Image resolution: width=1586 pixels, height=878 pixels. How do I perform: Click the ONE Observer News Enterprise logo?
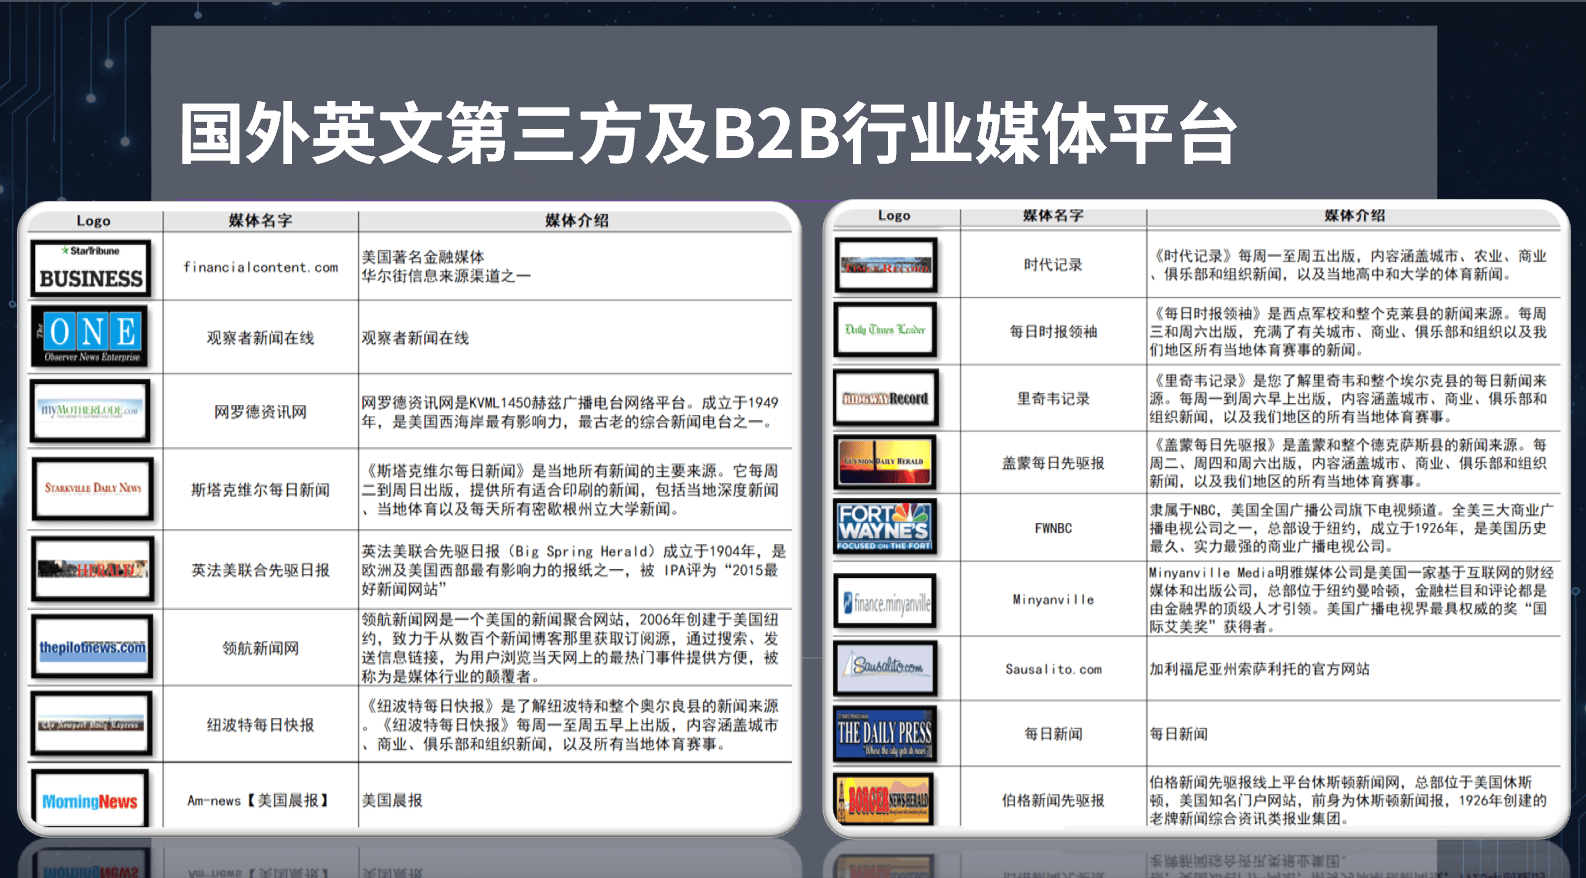(x=91, y=337)
